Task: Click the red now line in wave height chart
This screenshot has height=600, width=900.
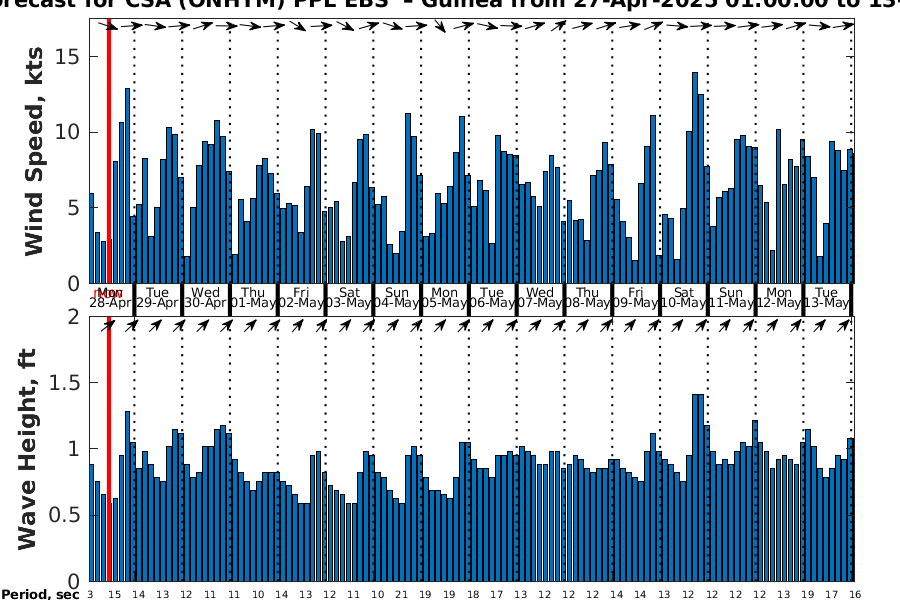Action: (x=108, y=448)
